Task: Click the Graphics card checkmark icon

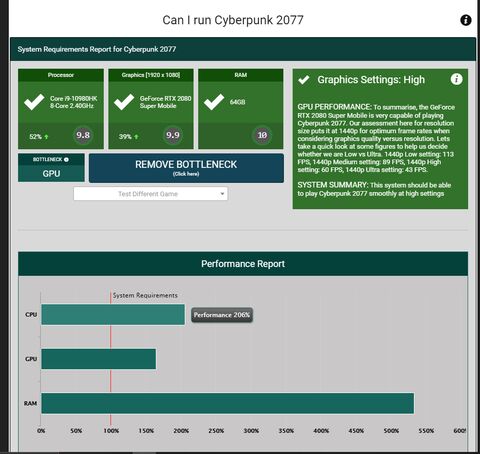Action: (124, 102)
